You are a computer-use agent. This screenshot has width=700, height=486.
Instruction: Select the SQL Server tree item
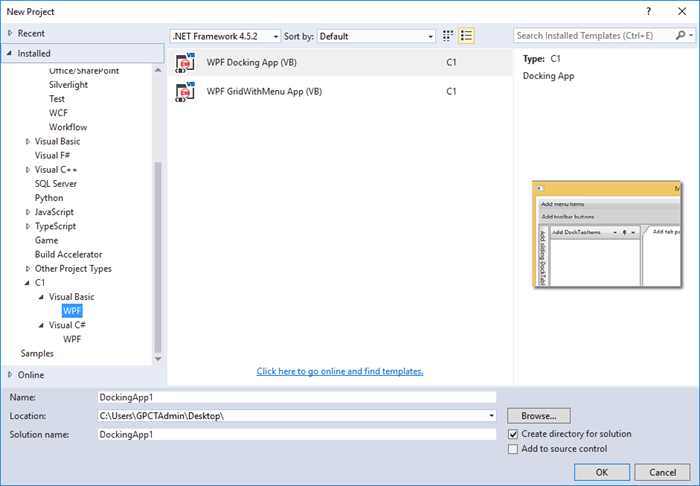[x=56, y=184]
